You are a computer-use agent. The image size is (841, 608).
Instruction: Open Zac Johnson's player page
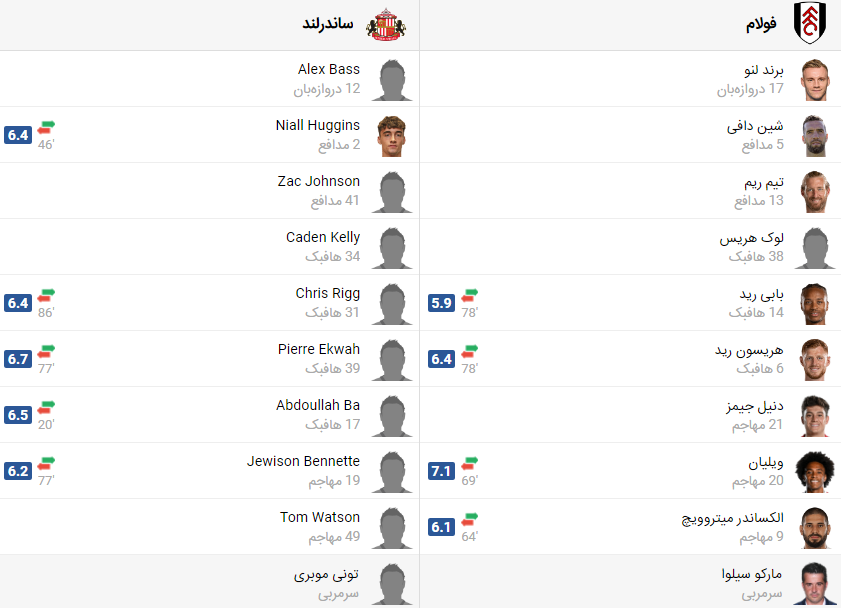click(x=319, y=181)
